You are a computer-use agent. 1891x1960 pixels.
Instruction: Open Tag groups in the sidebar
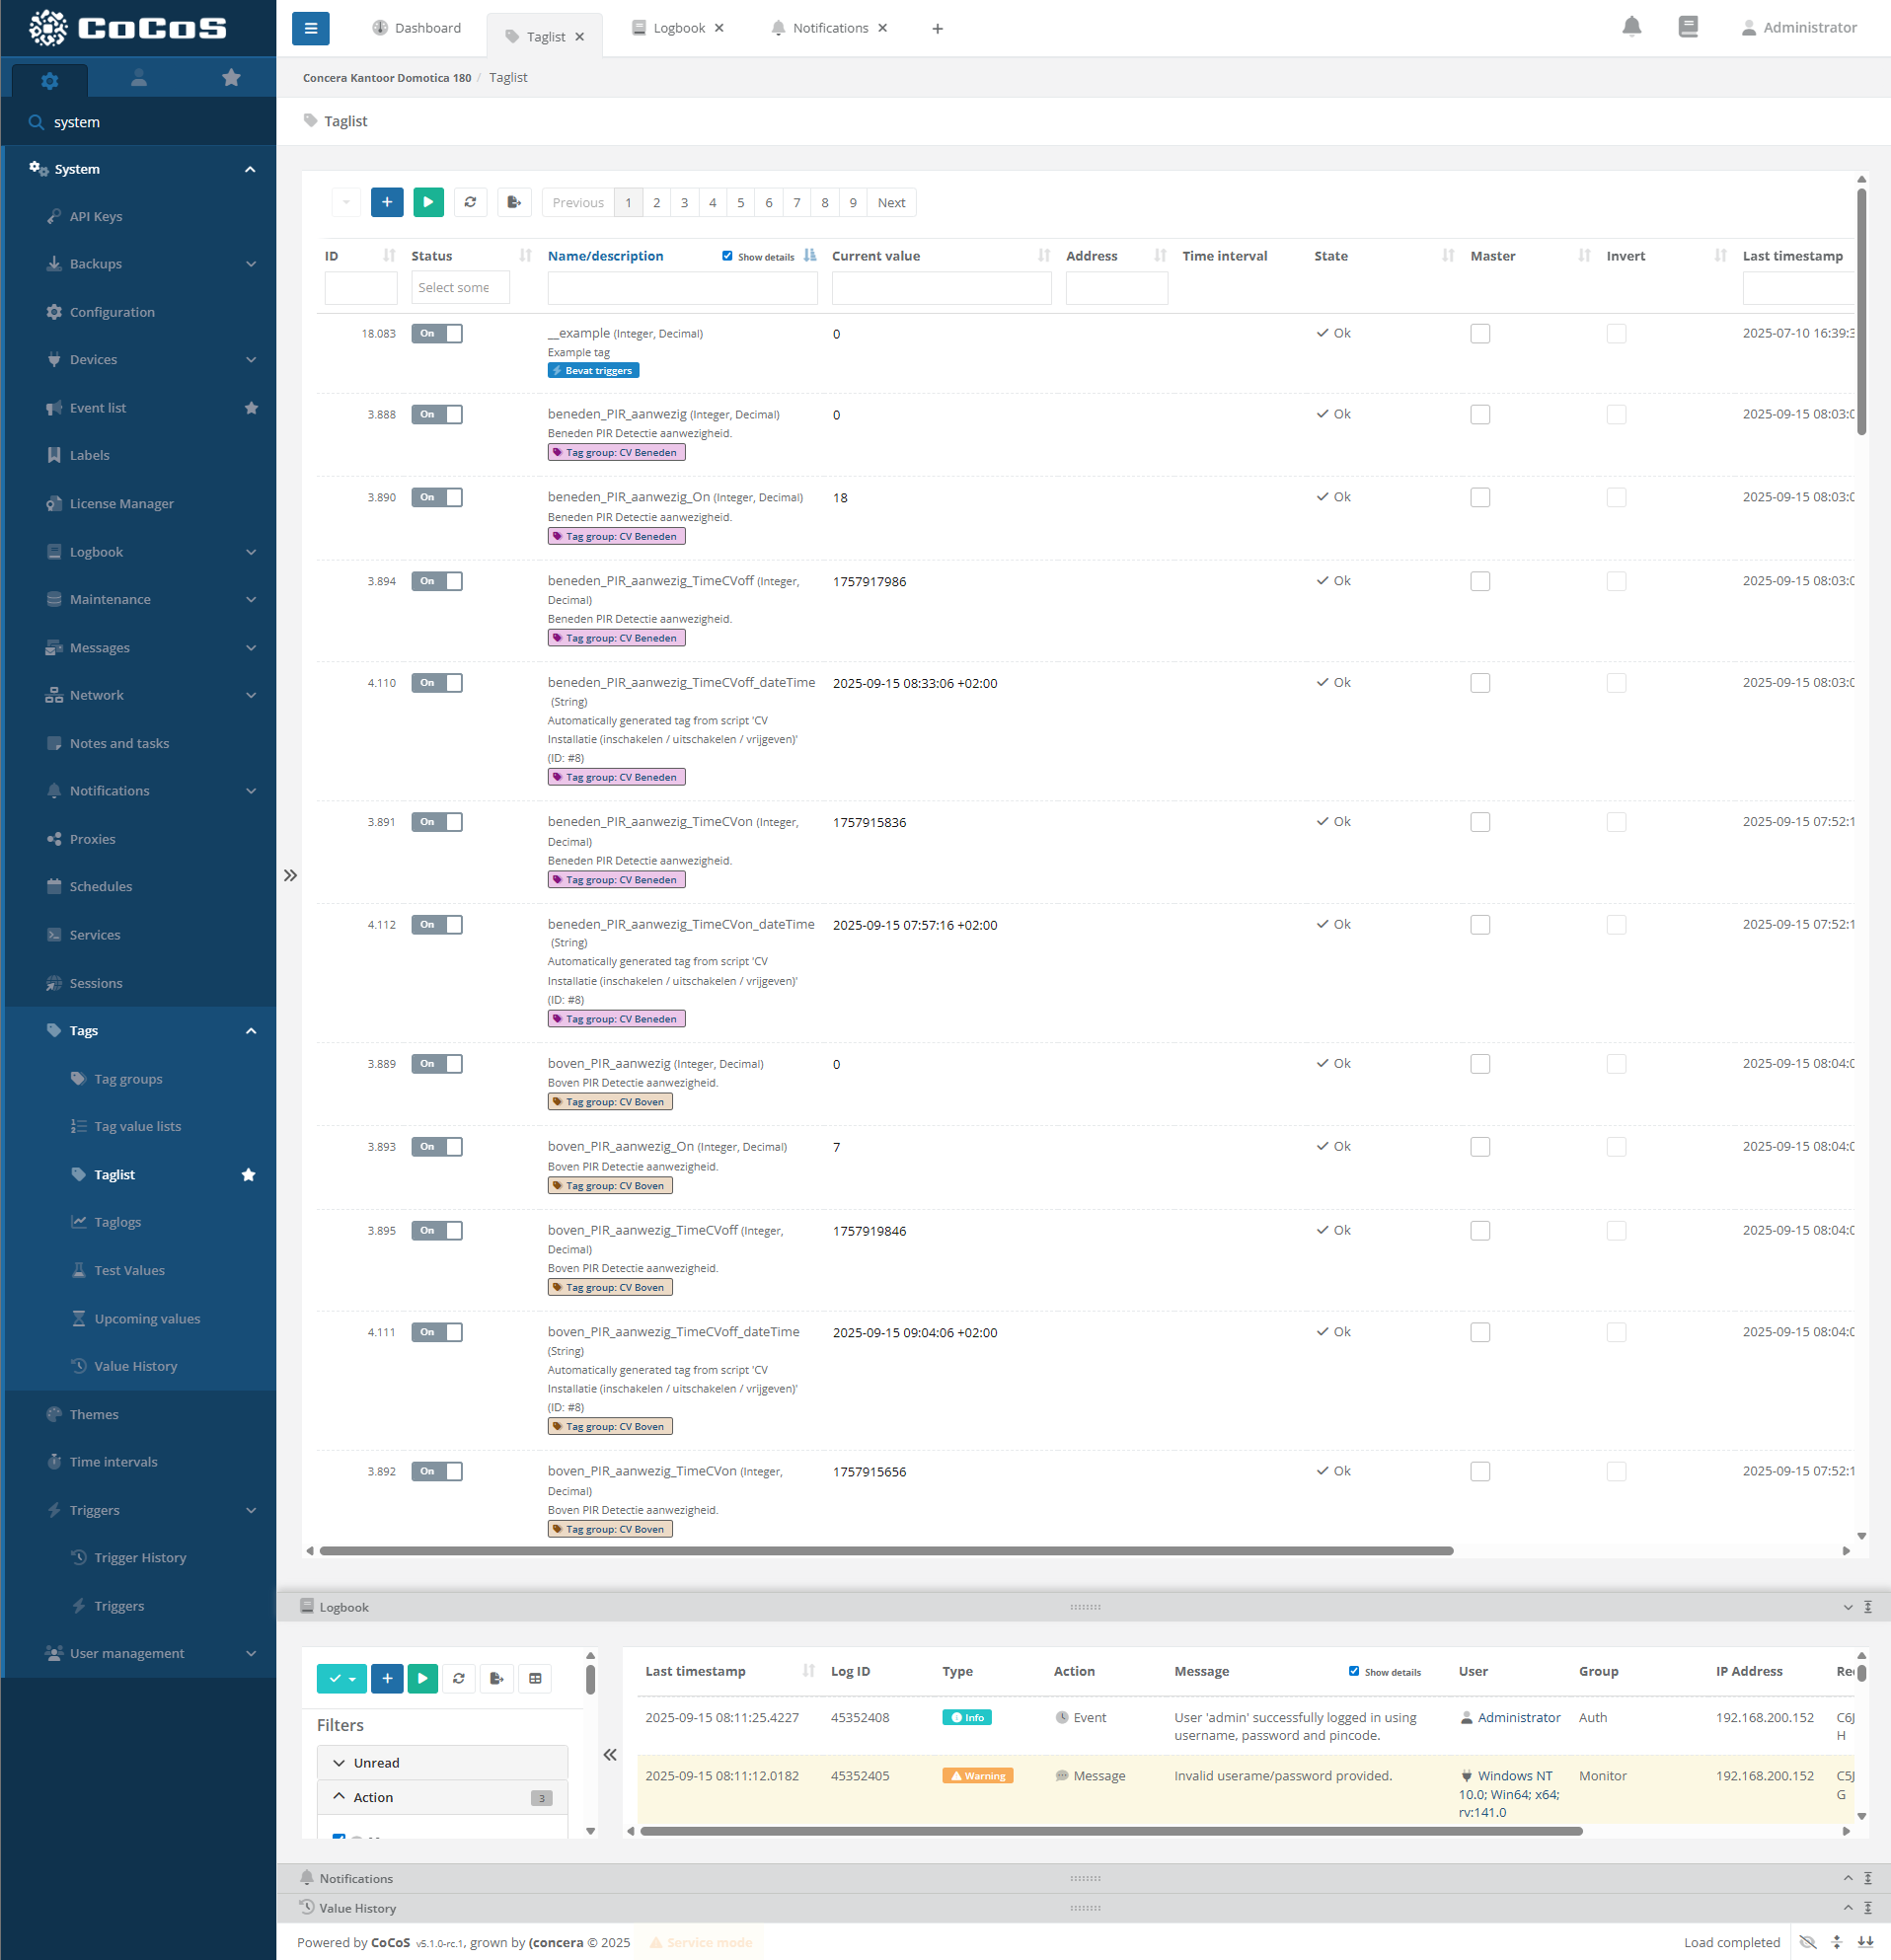[x=128, y=1079]
